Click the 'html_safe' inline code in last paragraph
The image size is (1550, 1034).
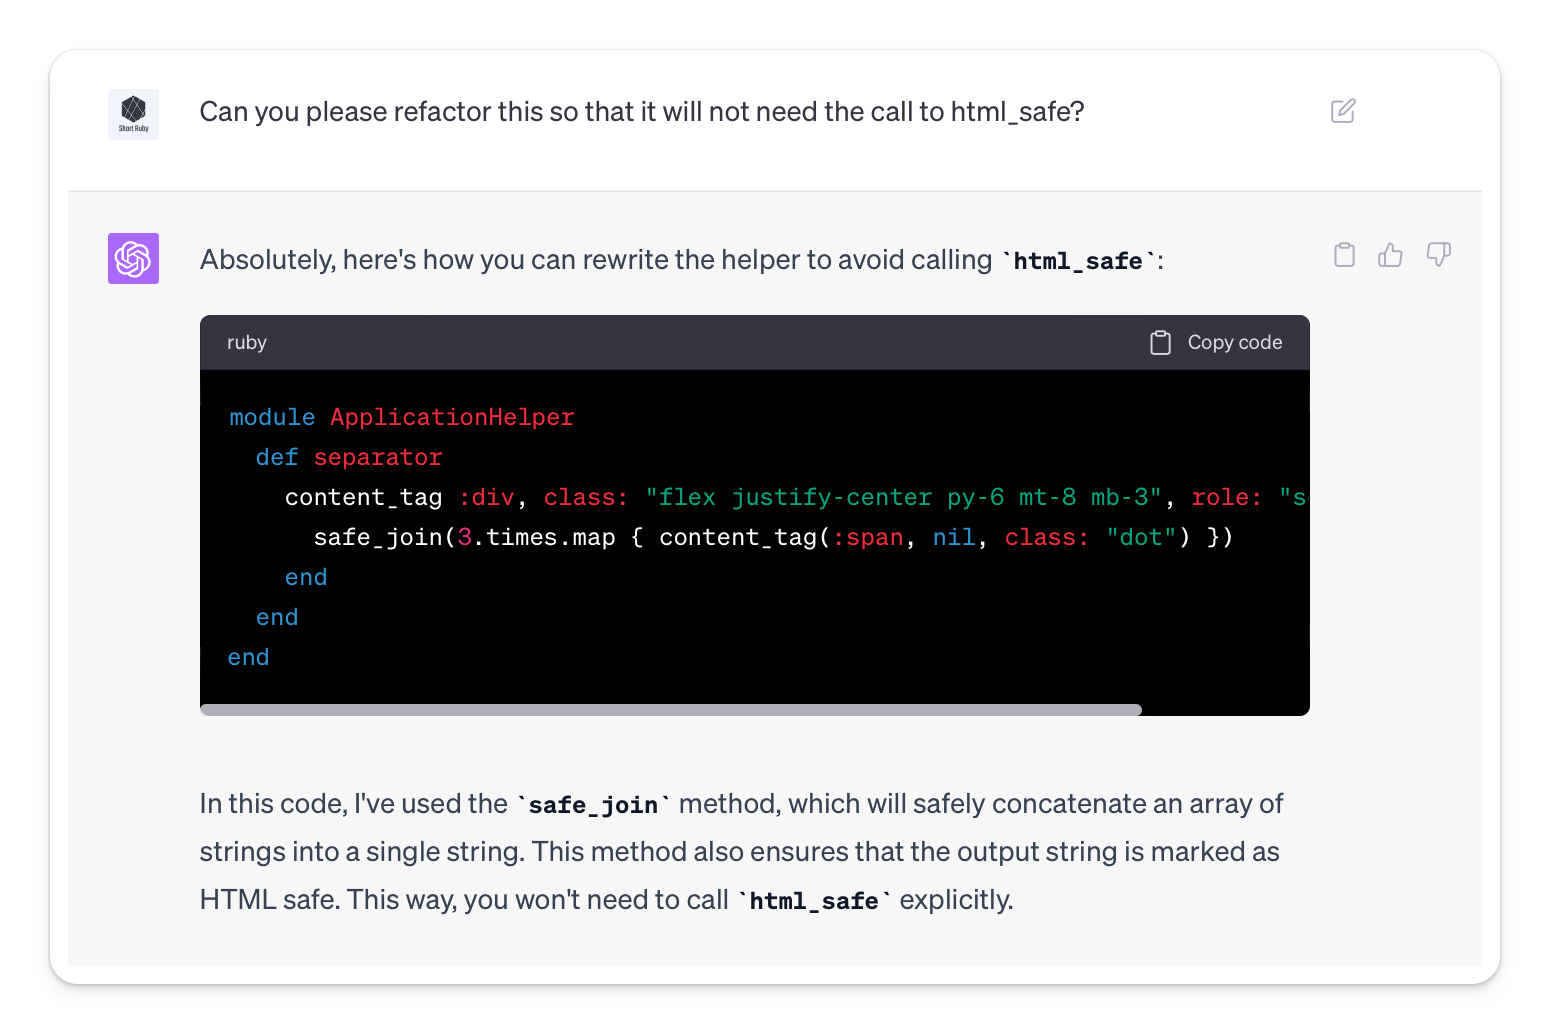(814, 901)
